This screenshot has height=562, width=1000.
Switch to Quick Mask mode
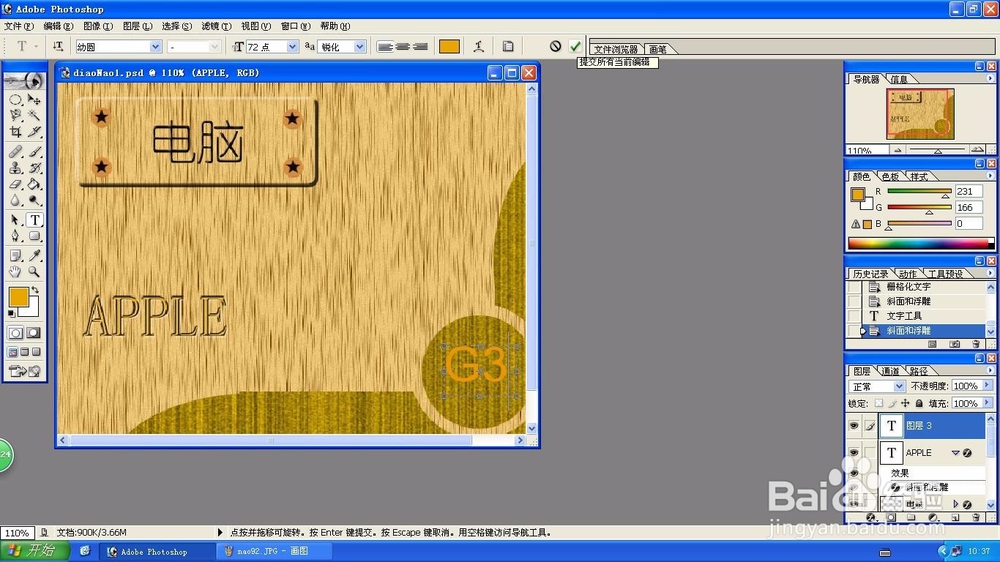(34, 333)
